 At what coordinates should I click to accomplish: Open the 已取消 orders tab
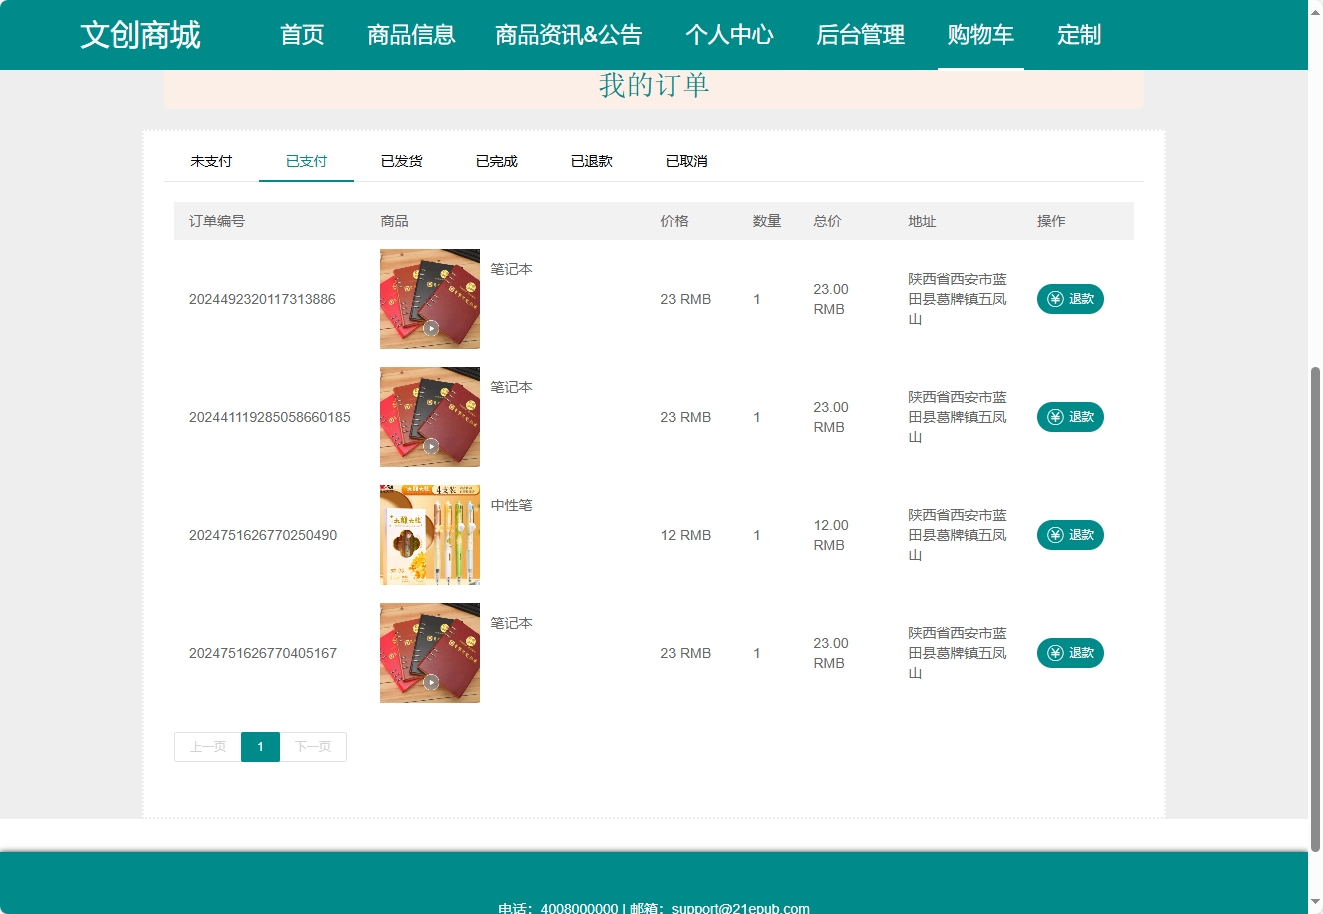(685, 159)
